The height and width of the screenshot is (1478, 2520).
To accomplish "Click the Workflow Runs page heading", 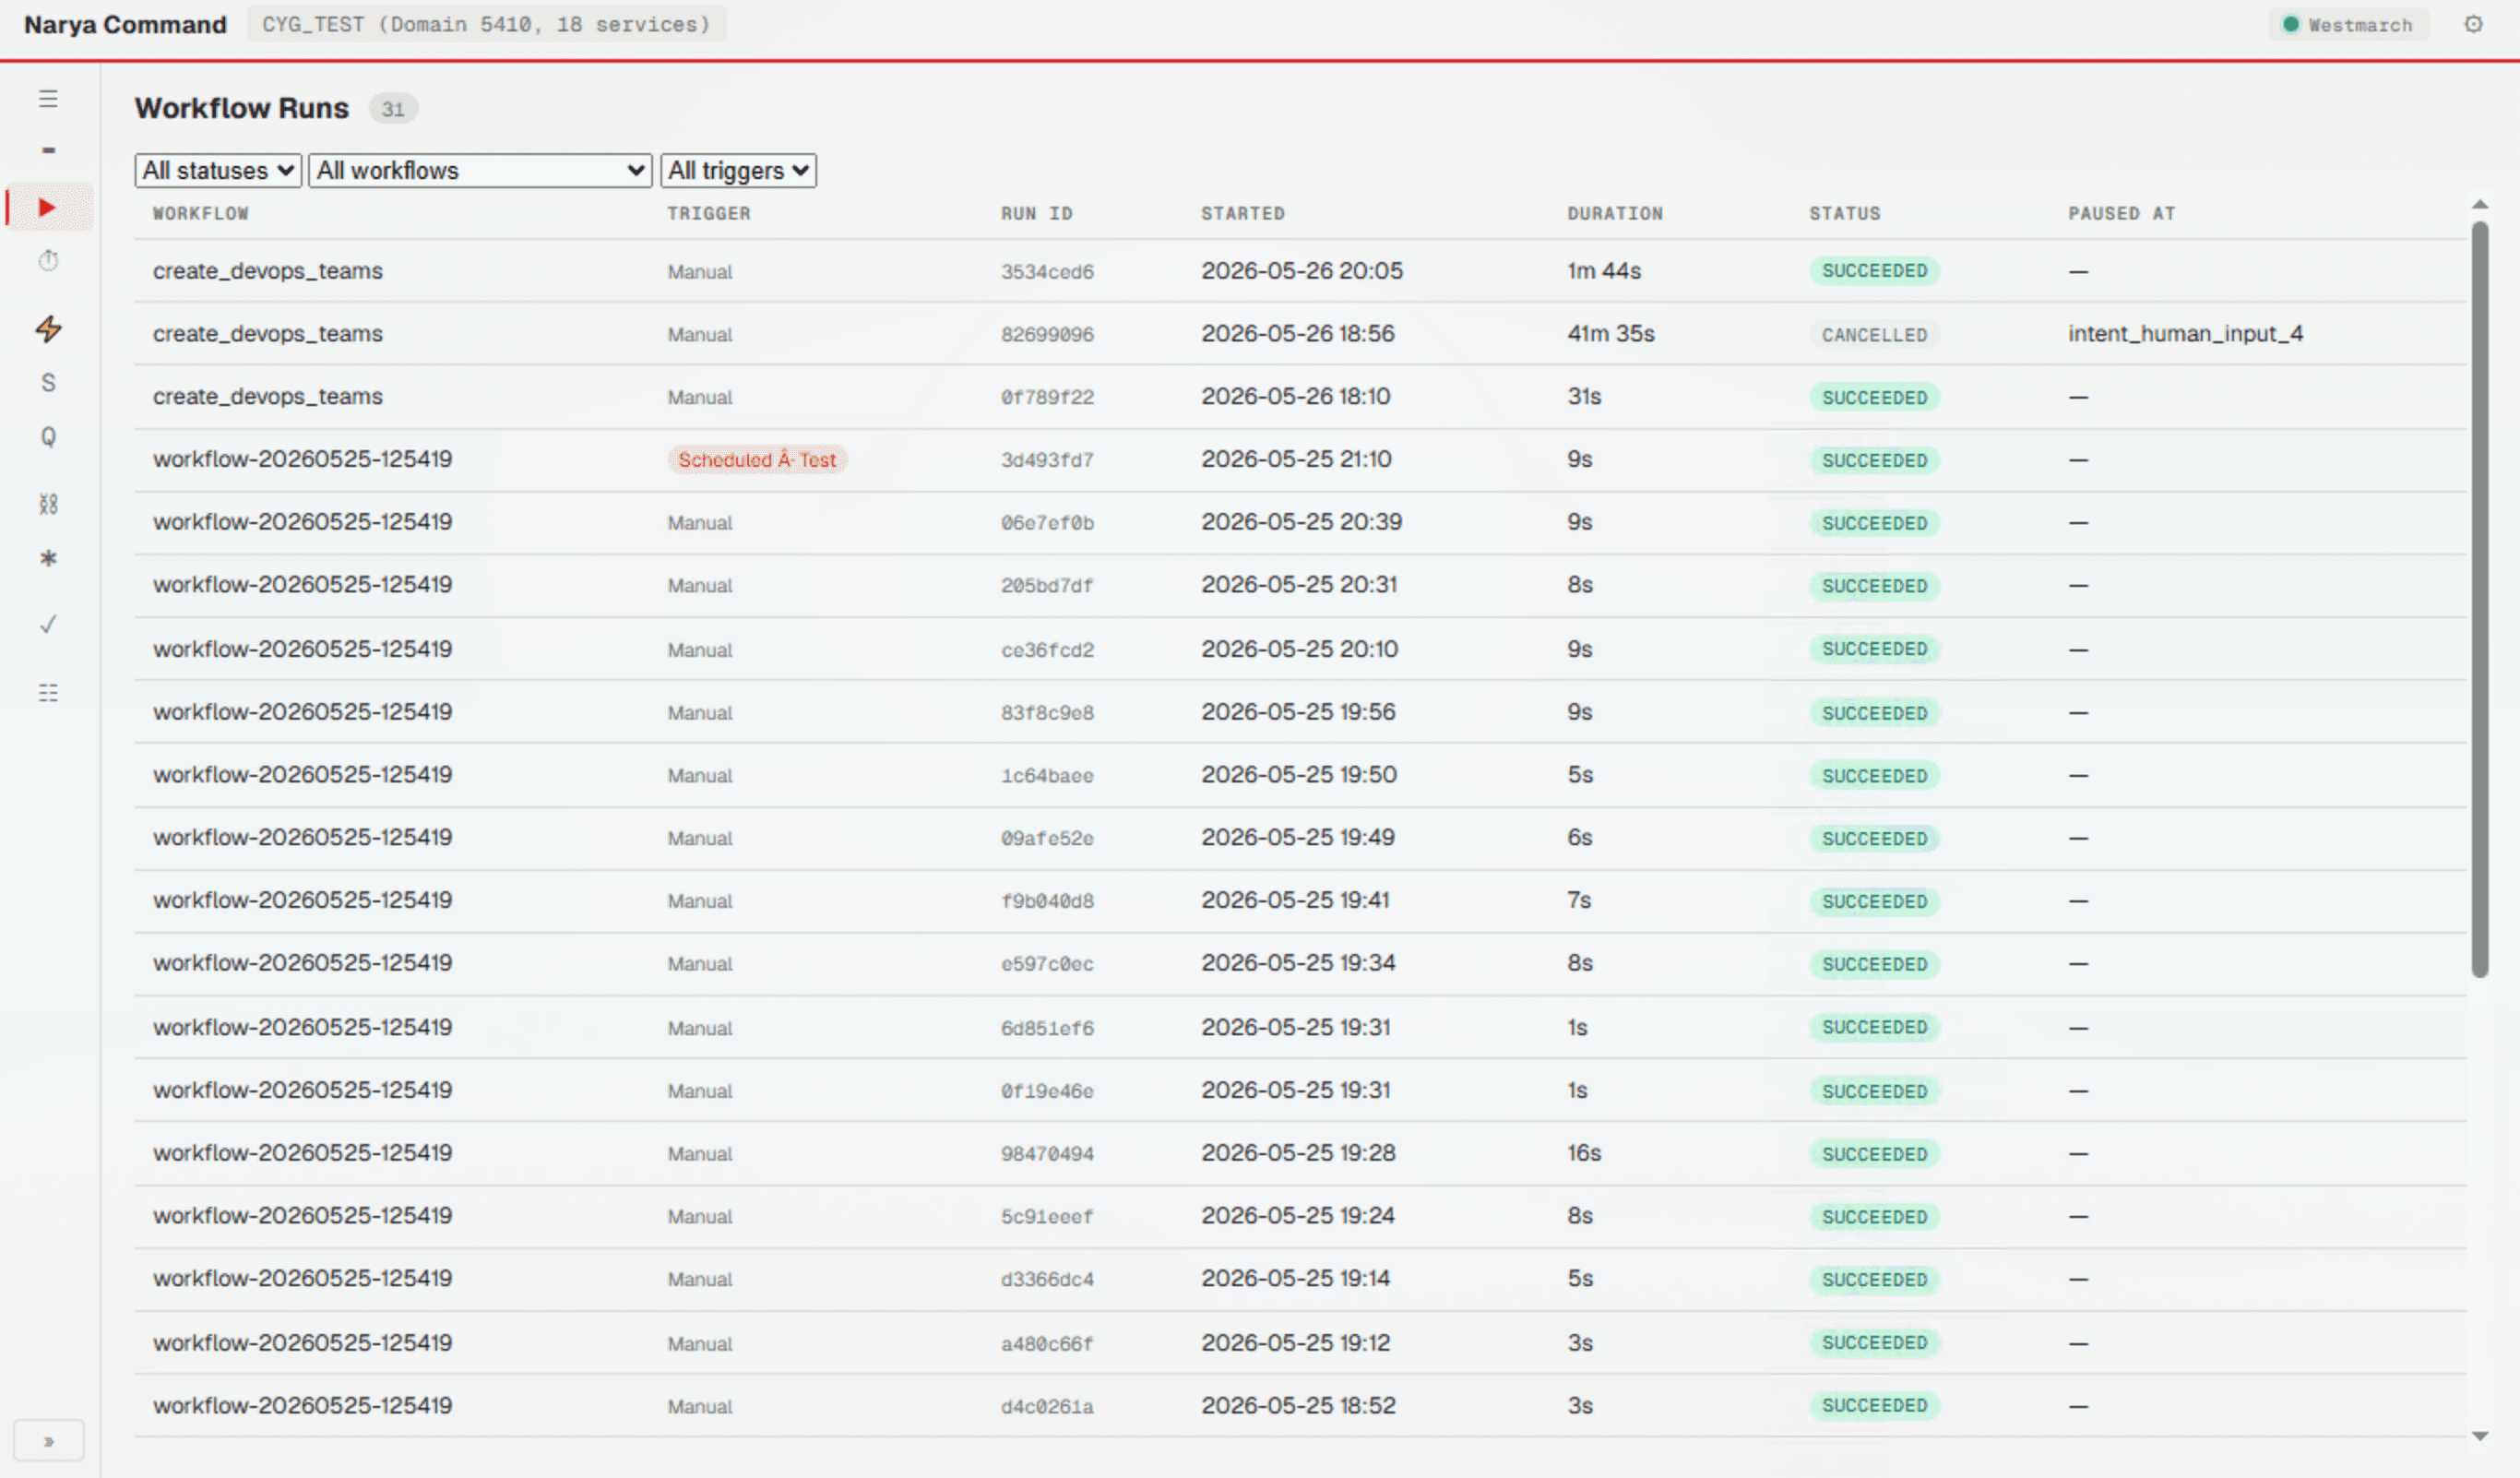I will (x=242, y=108).
